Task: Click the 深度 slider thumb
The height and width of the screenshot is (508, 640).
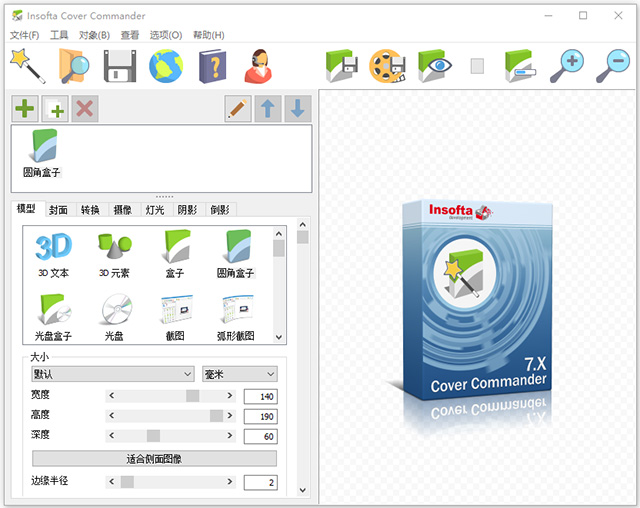Action: (x=153, y=436)
